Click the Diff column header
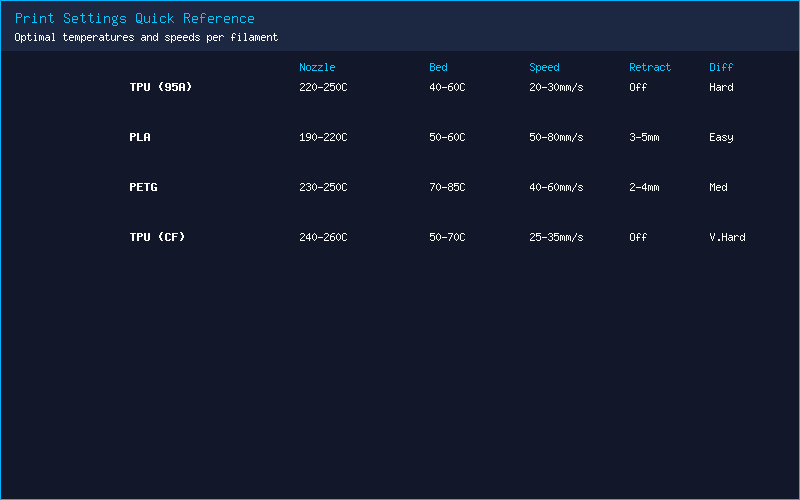The image size is (800, 500). pos(721,67)
